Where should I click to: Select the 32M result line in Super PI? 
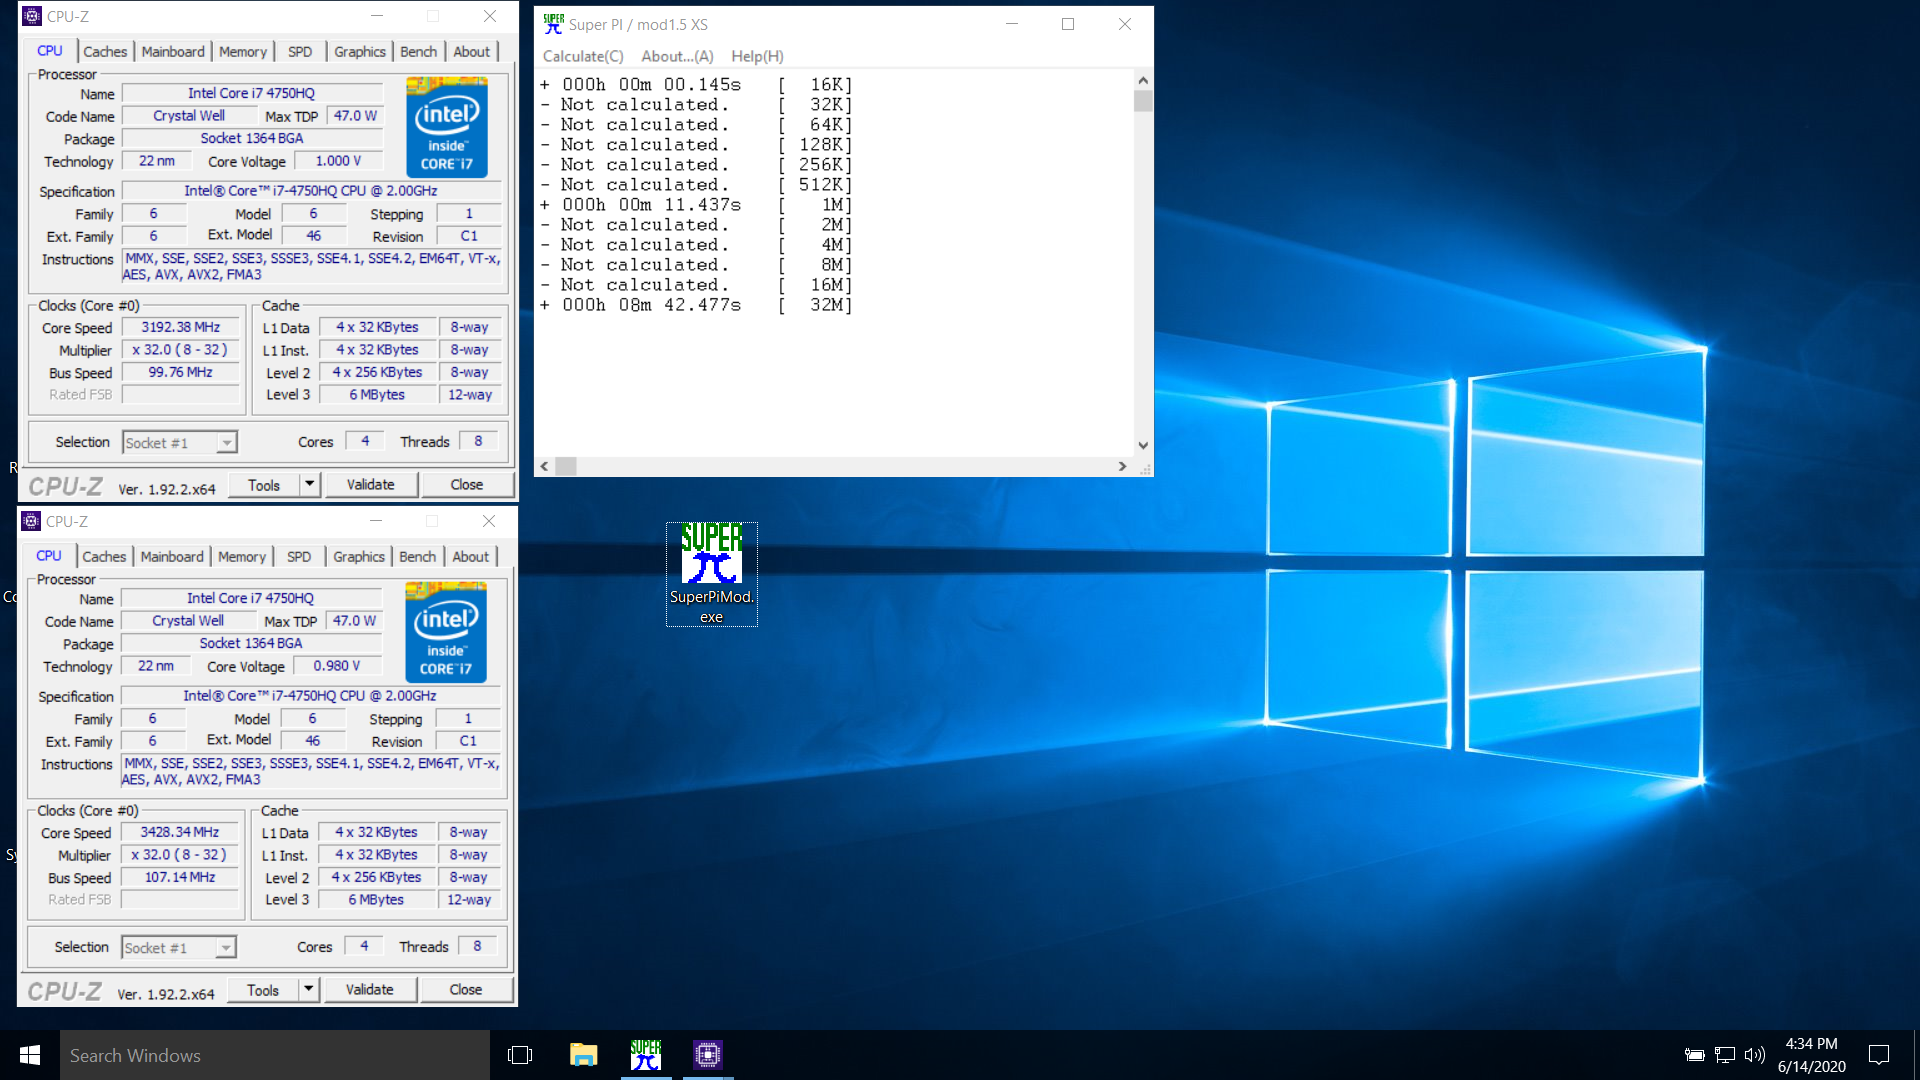coord(696,305)
